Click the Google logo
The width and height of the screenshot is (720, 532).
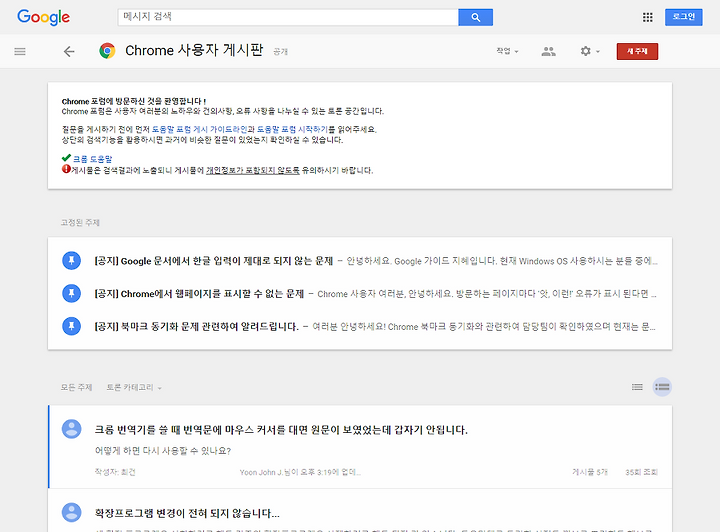click(x=43, y=17)
